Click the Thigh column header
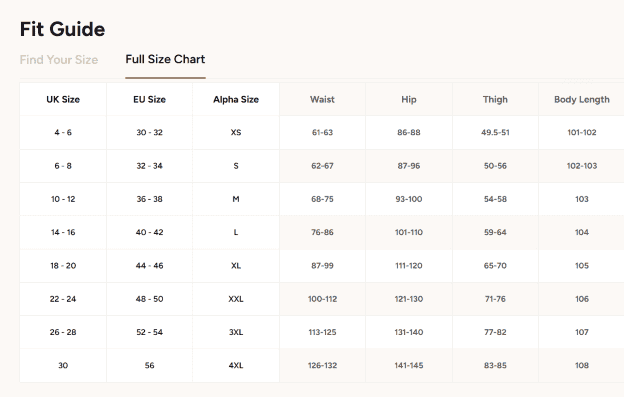The width and height of the screenshot is (624, 397). pos(495,99)
